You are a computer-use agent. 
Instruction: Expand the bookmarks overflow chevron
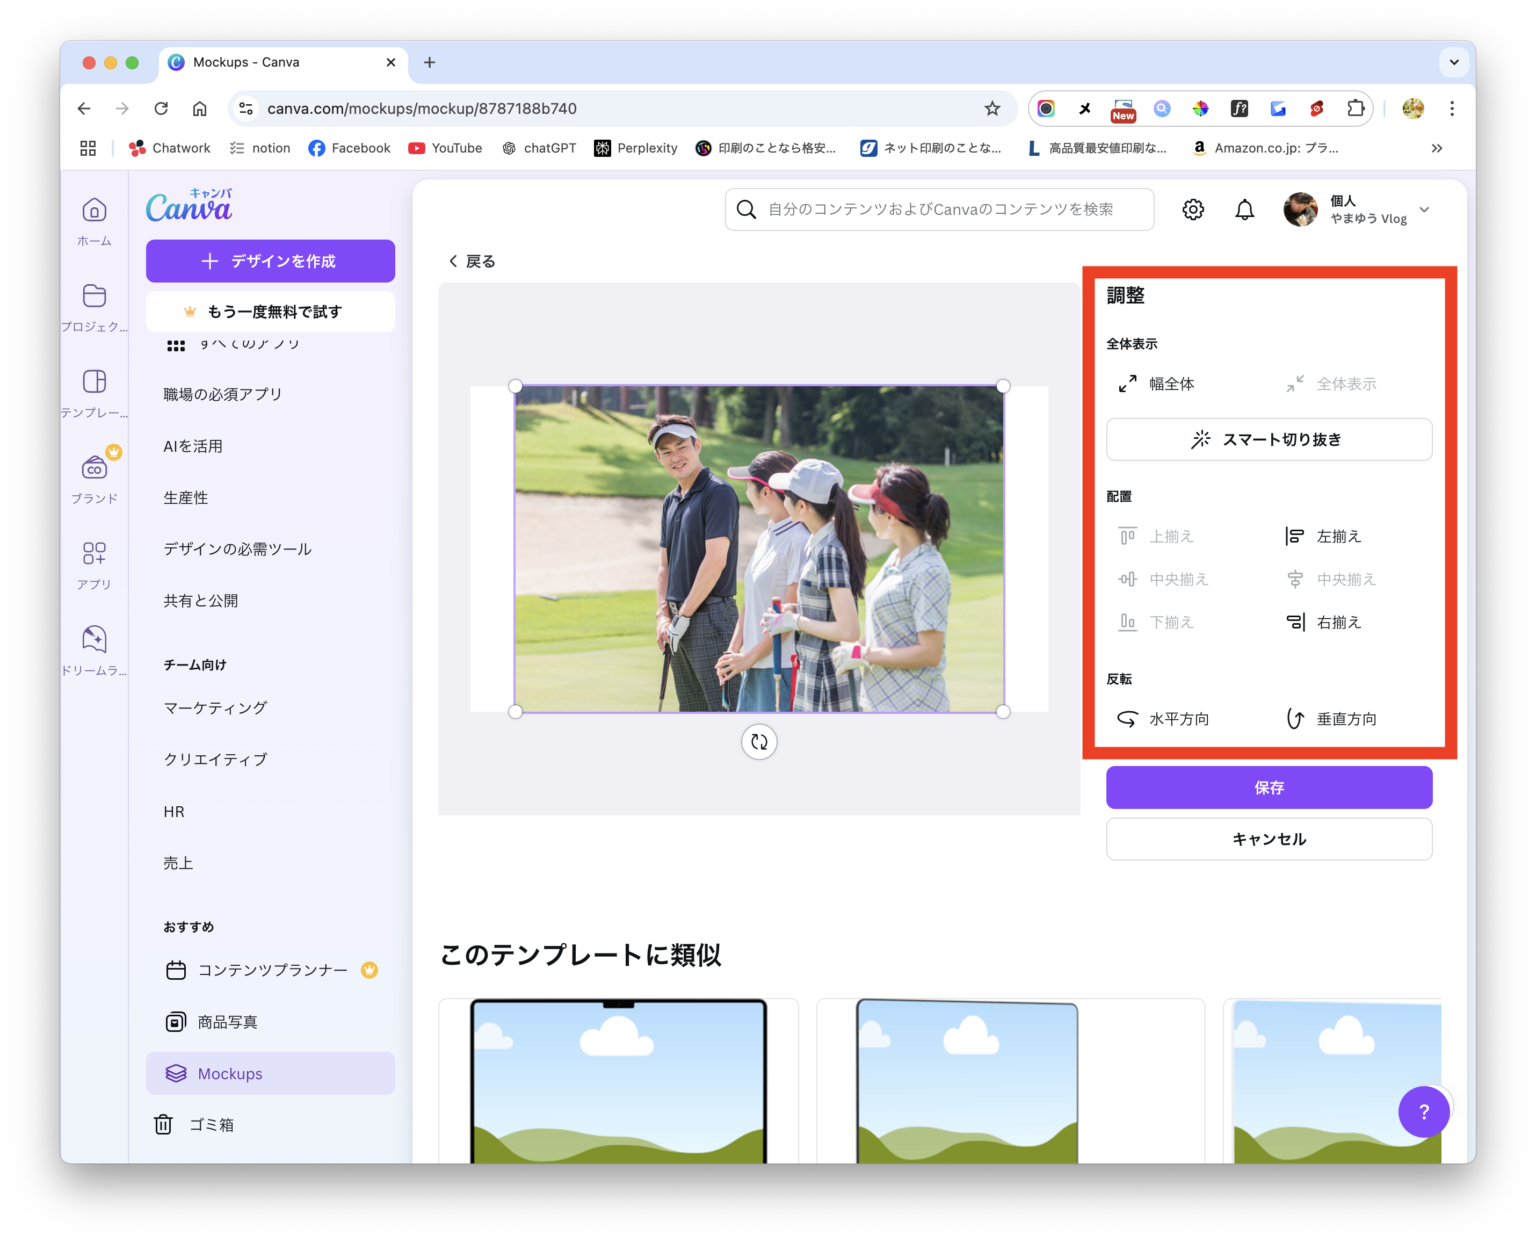point(1437,147)
